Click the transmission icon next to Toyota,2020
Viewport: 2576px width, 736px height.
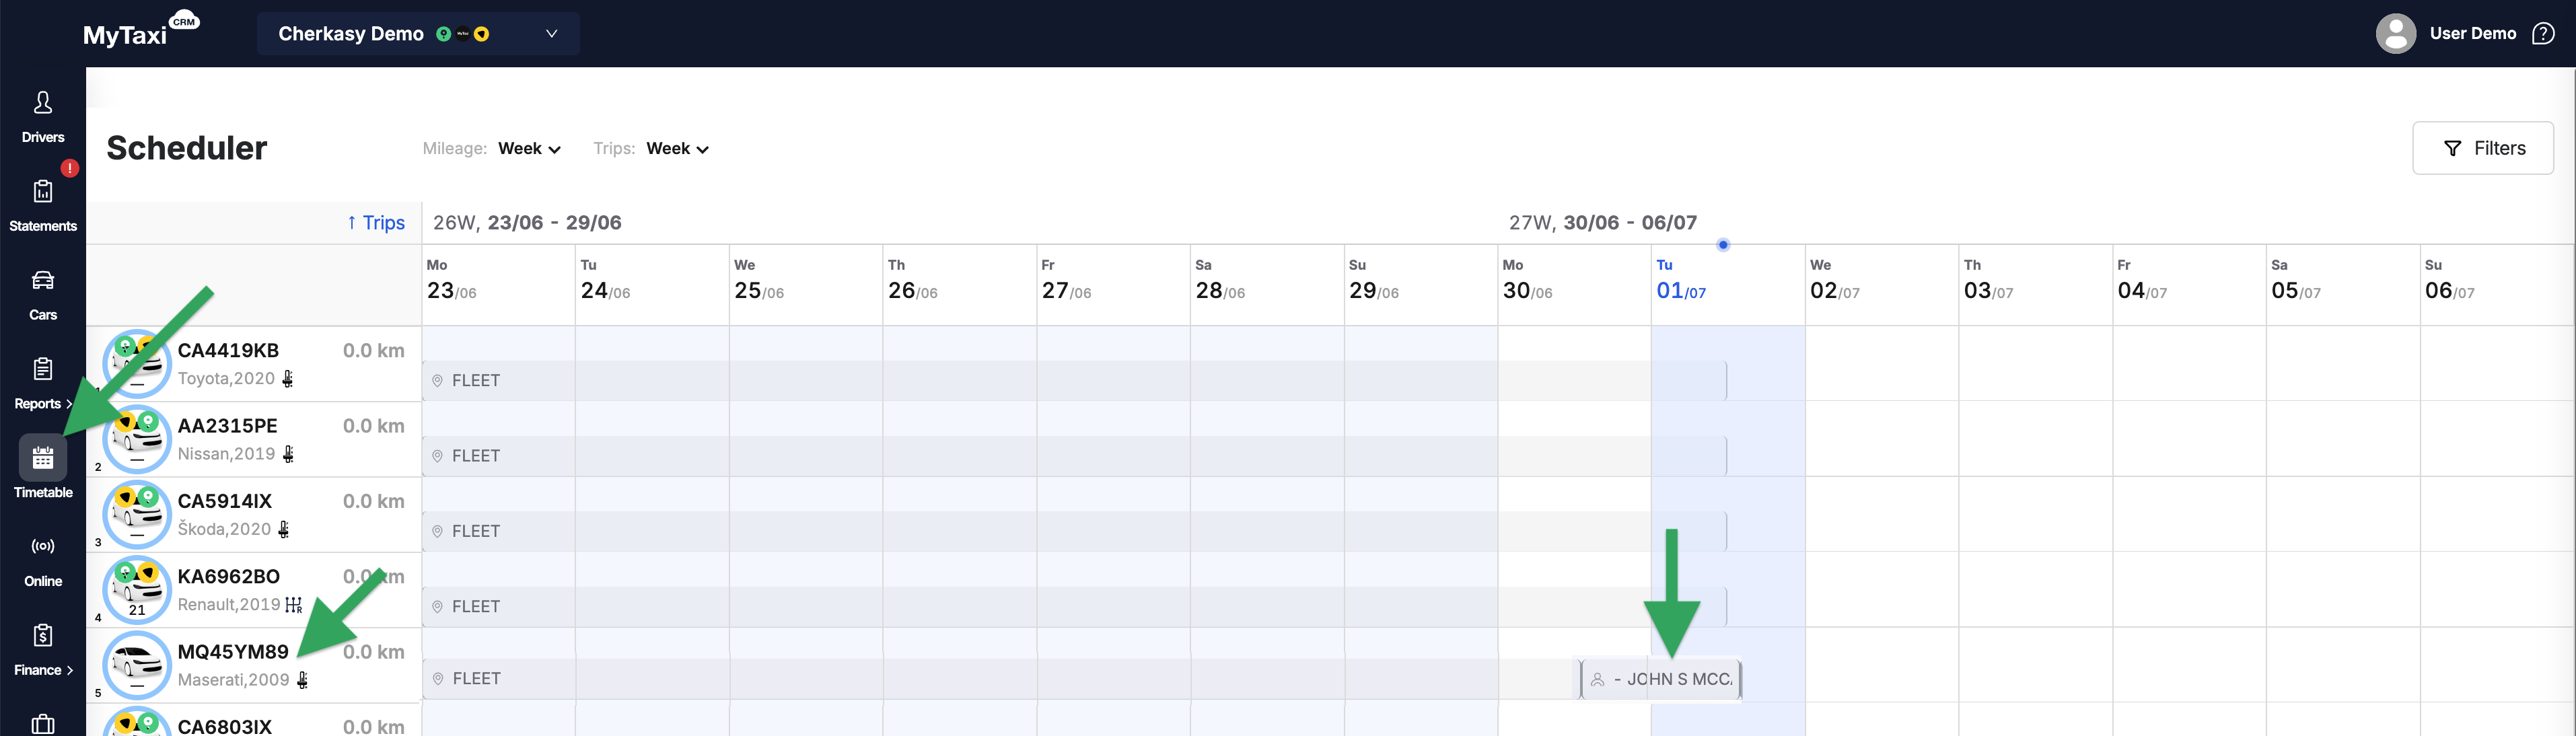click(x=288, y=379)
